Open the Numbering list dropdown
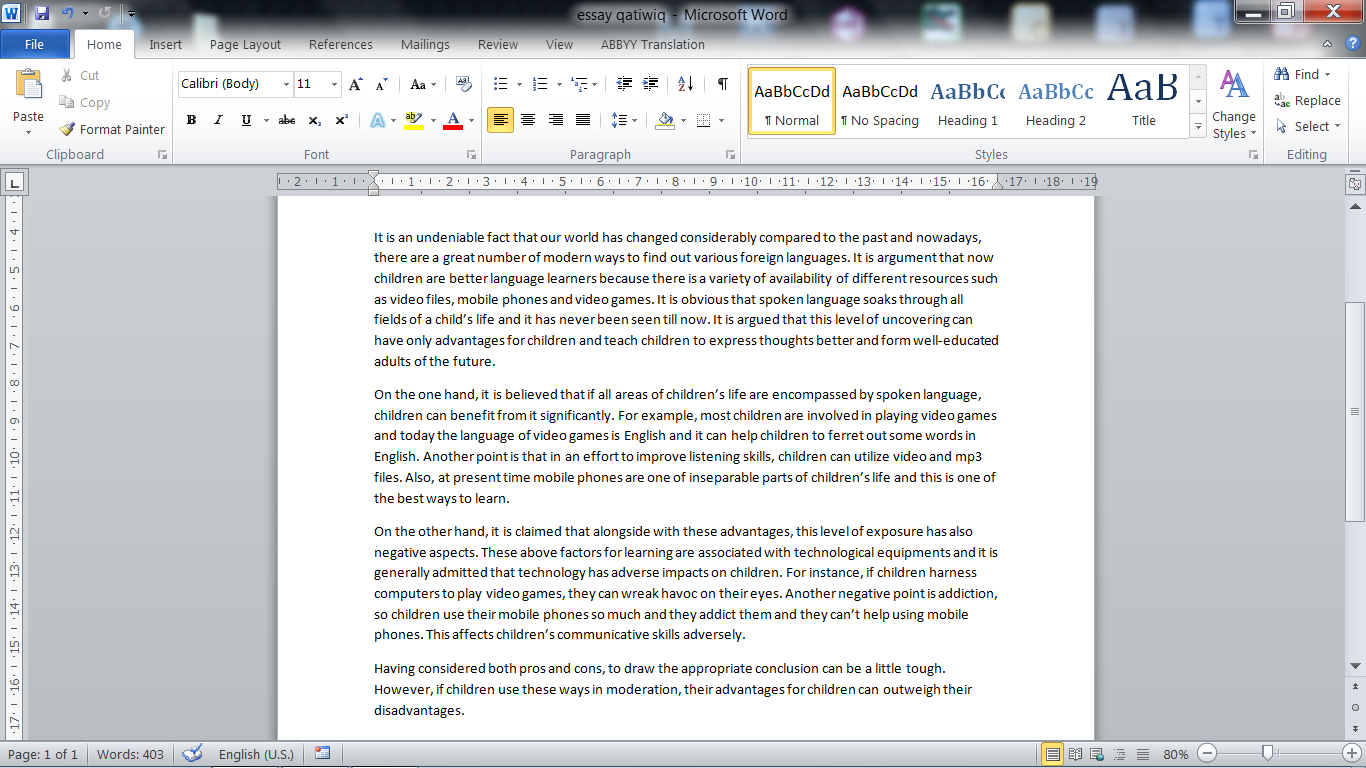 click(559, 84)
